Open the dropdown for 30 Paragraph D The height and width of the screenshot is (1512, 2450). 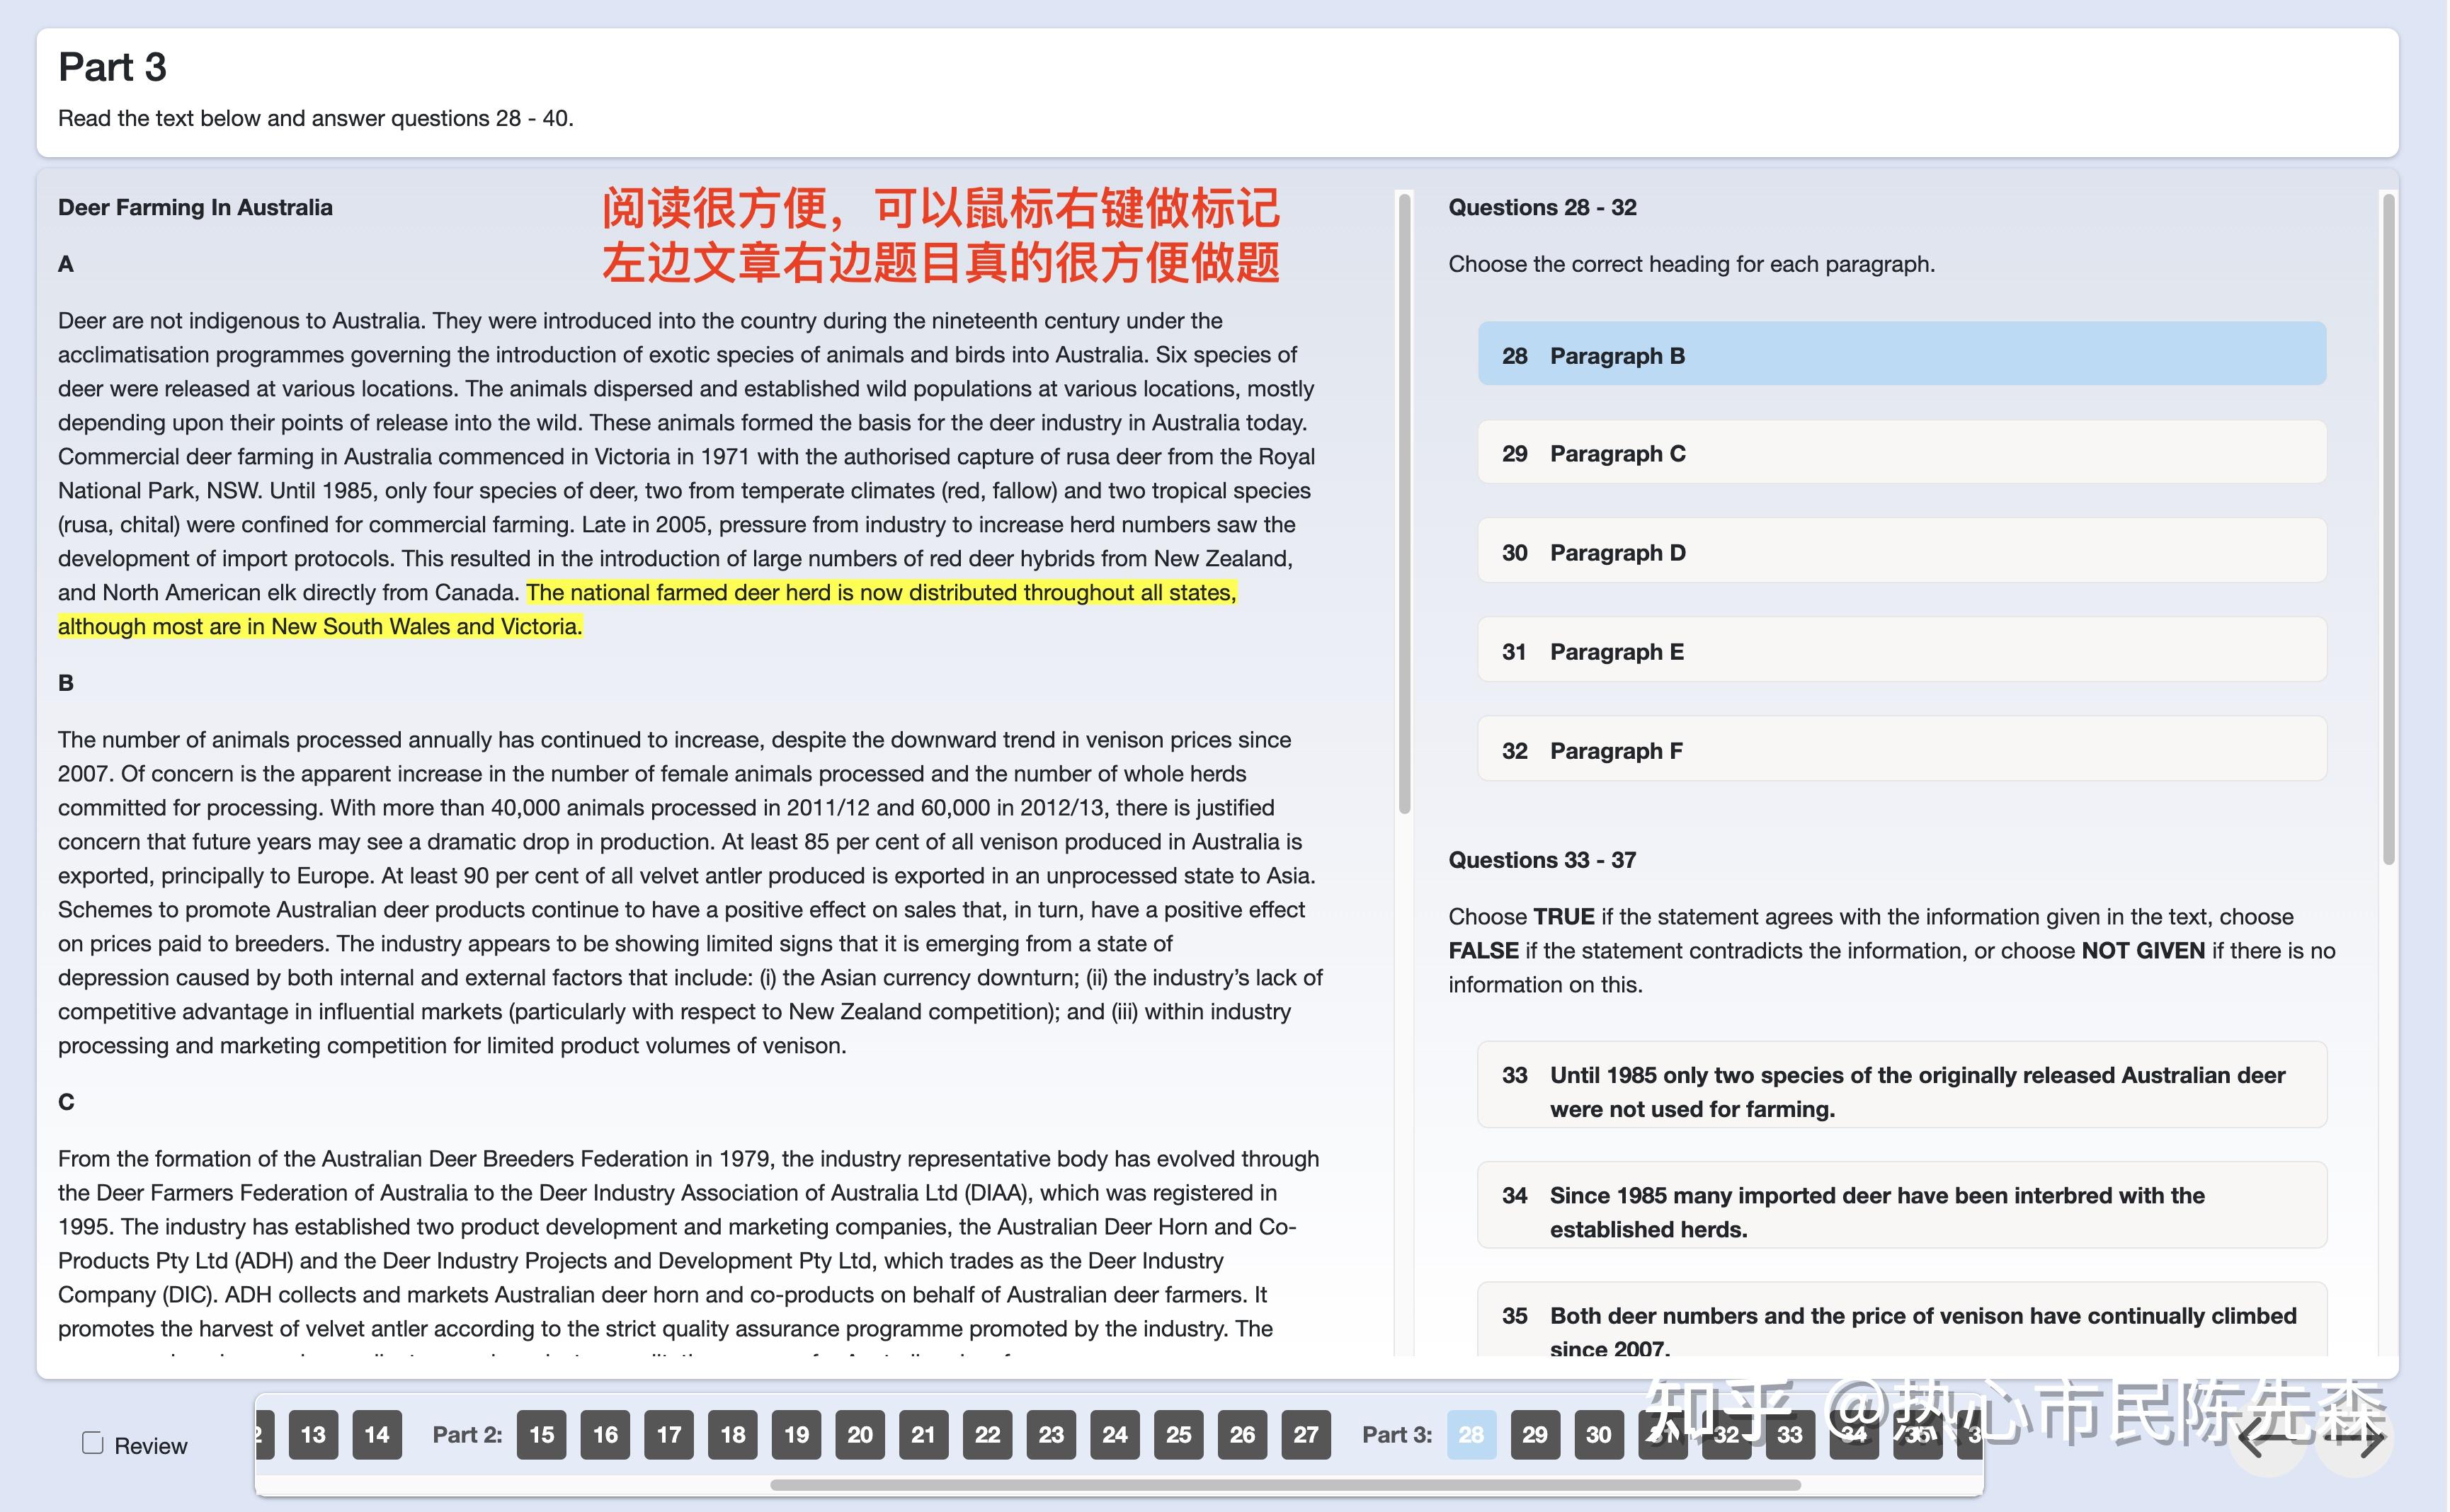point(1902,551)
